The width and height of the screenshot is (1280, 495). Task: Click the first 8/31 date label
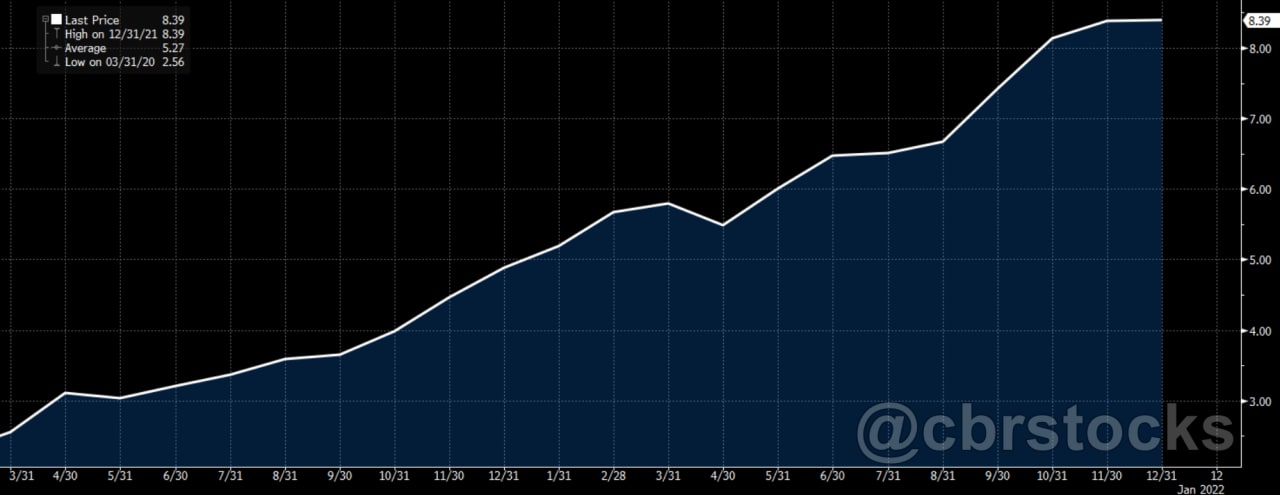point(285,475)
